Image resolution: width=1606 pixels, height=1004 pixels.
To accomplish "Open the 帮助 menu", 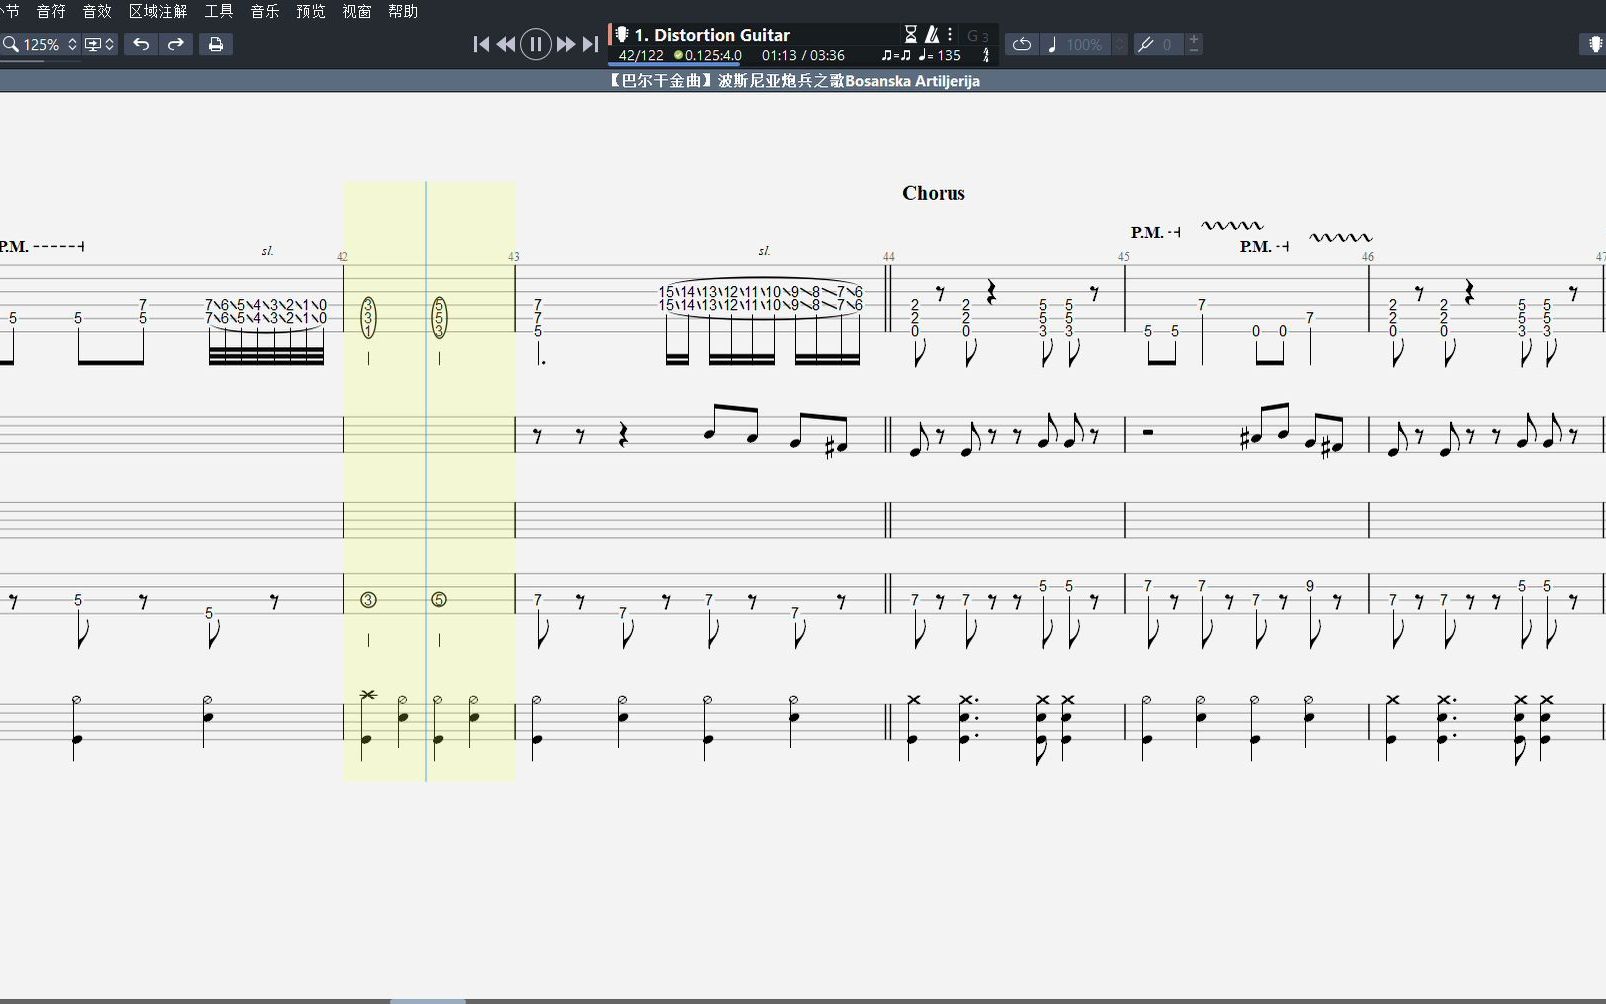I will (x=403, y=11).
